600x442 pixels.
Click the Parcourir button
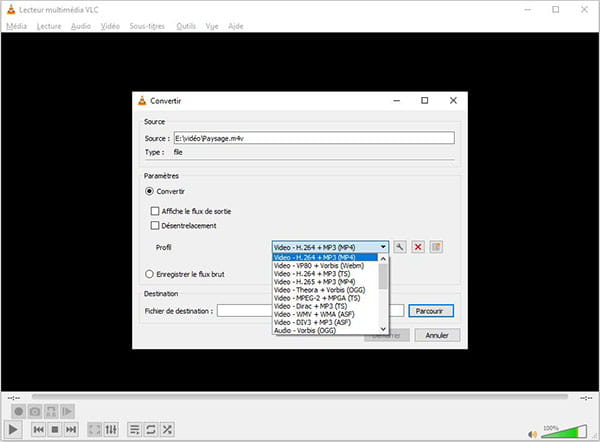[431, 311]
